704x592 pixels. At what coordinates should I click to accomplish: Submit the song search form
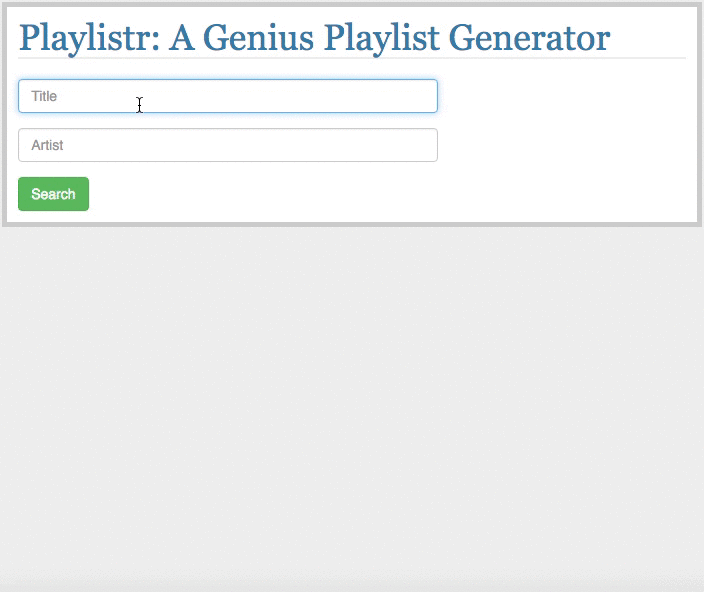[x=53, y=194]
